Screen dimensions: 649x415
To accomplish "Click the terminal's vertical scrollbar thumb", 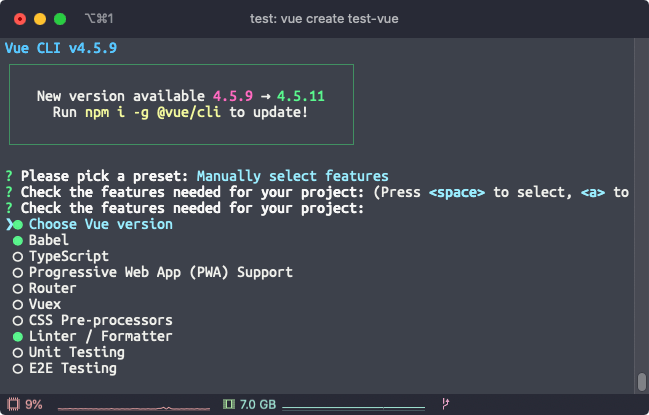I will 641,383.
